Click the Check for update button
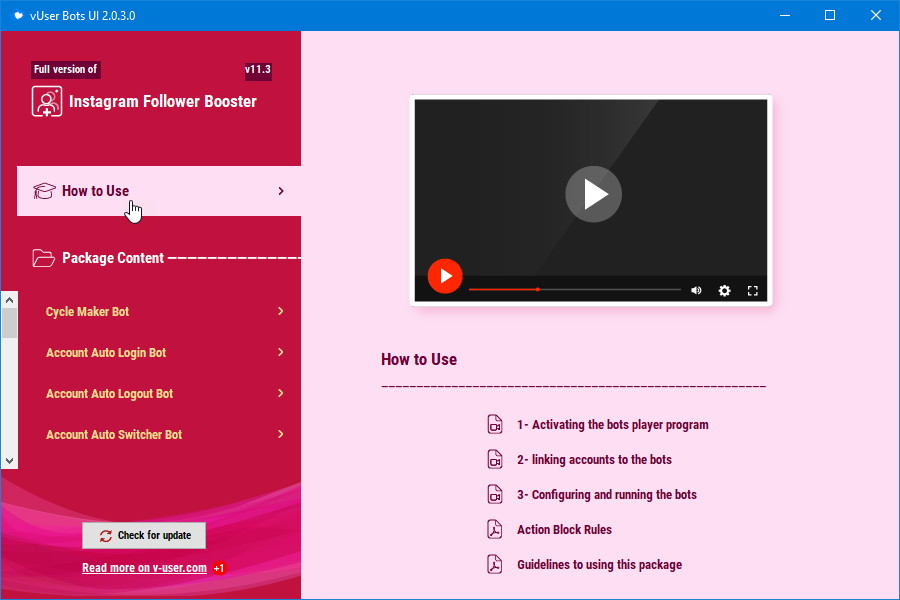Screen dimensions: 900x600 [144, 536]
